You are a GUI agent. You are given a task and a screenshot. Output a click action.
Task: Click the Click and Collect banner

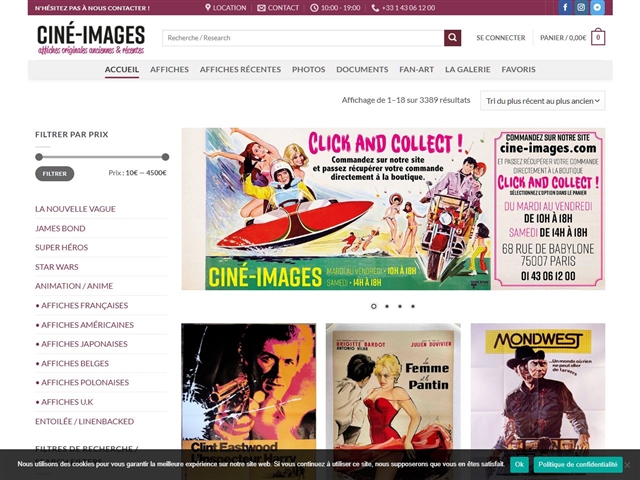tap(393, 209)
